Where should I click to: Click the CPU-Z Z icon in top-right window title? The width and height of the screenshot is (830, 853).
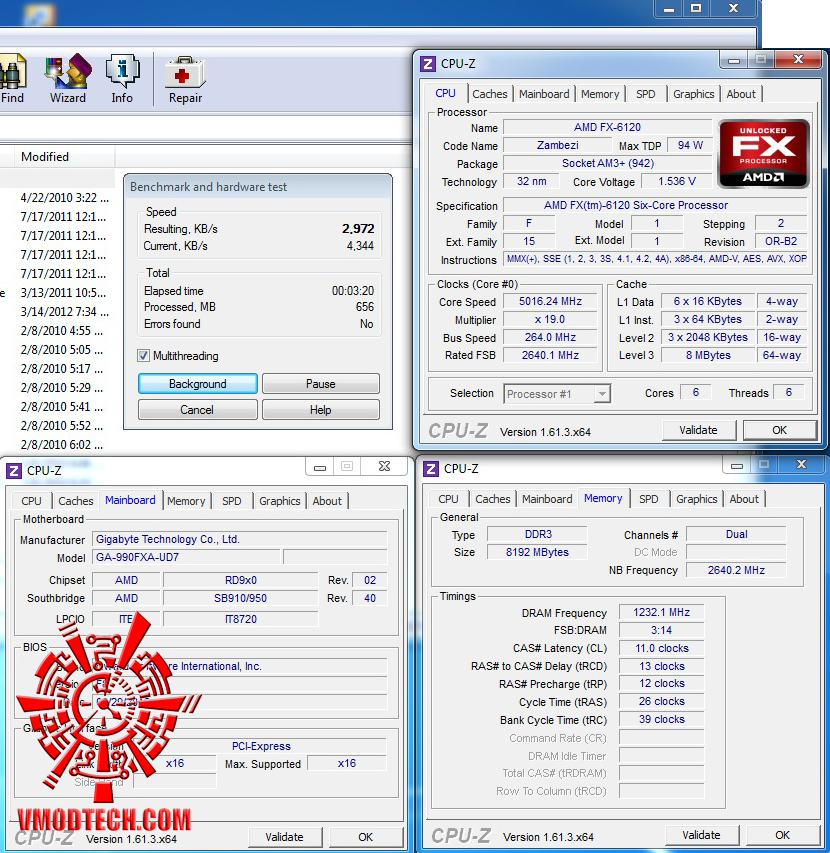[428, 64]
